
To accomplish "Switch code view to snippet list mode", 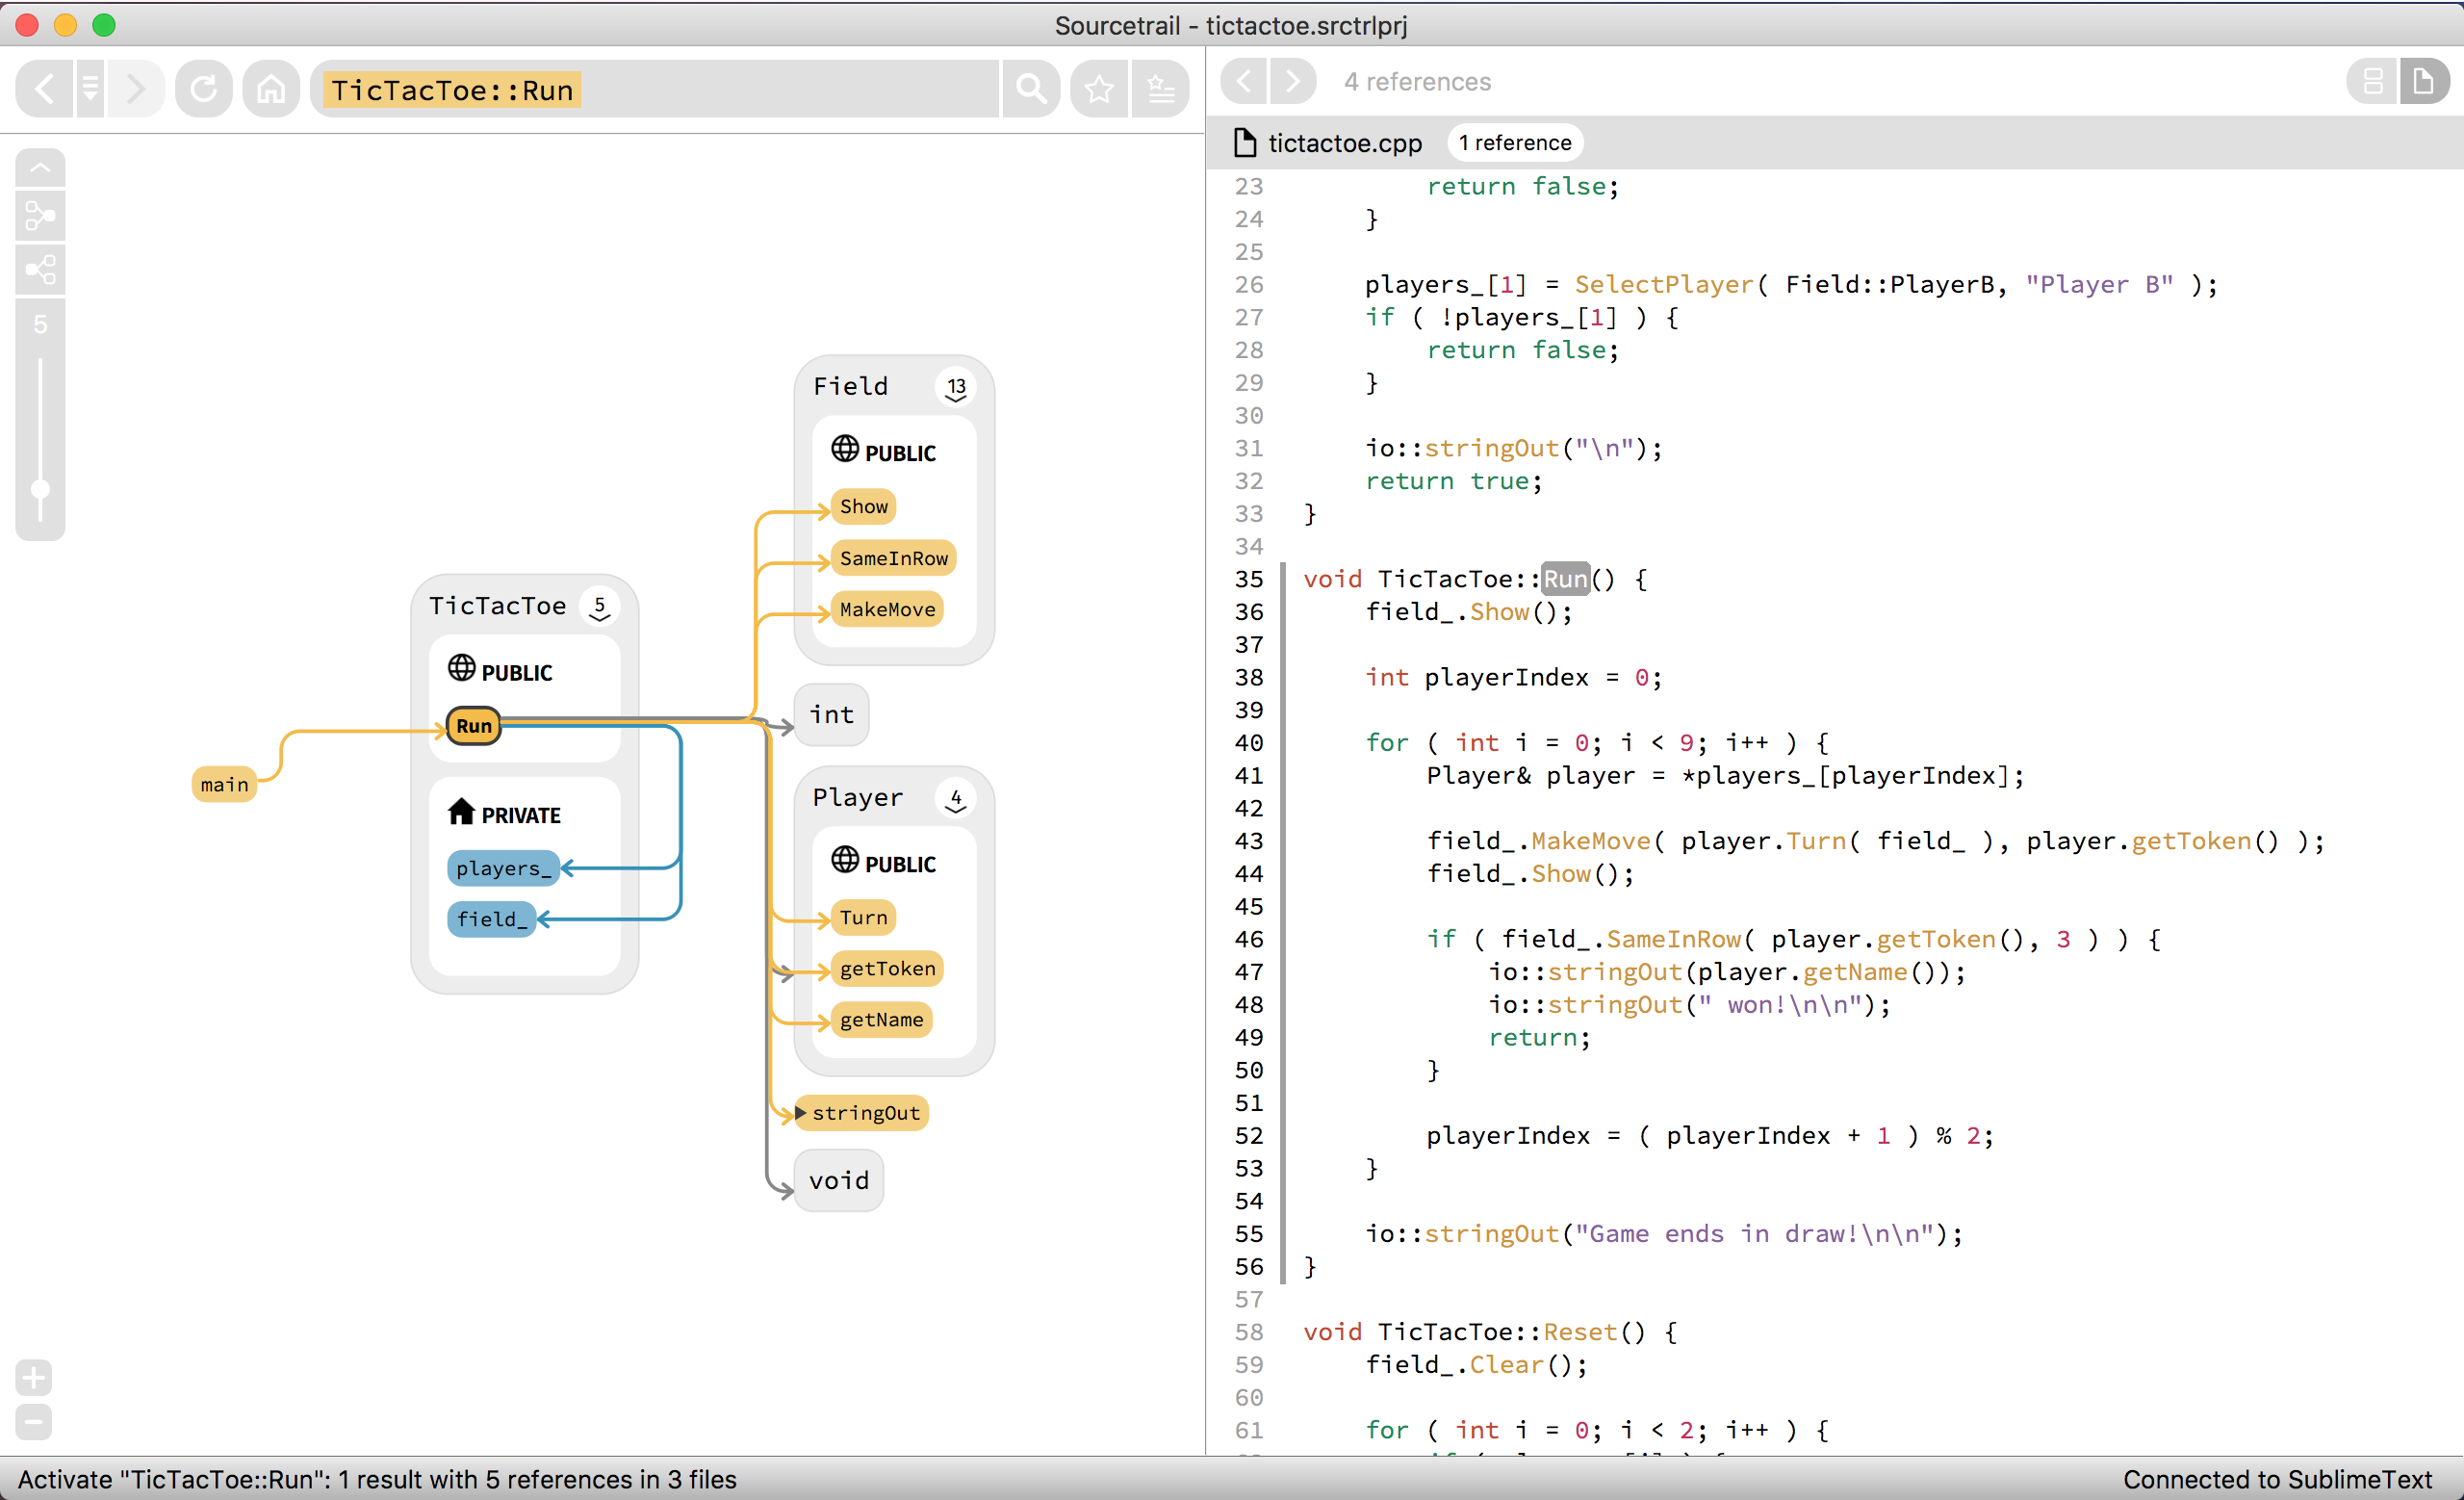I will 2372,81.
